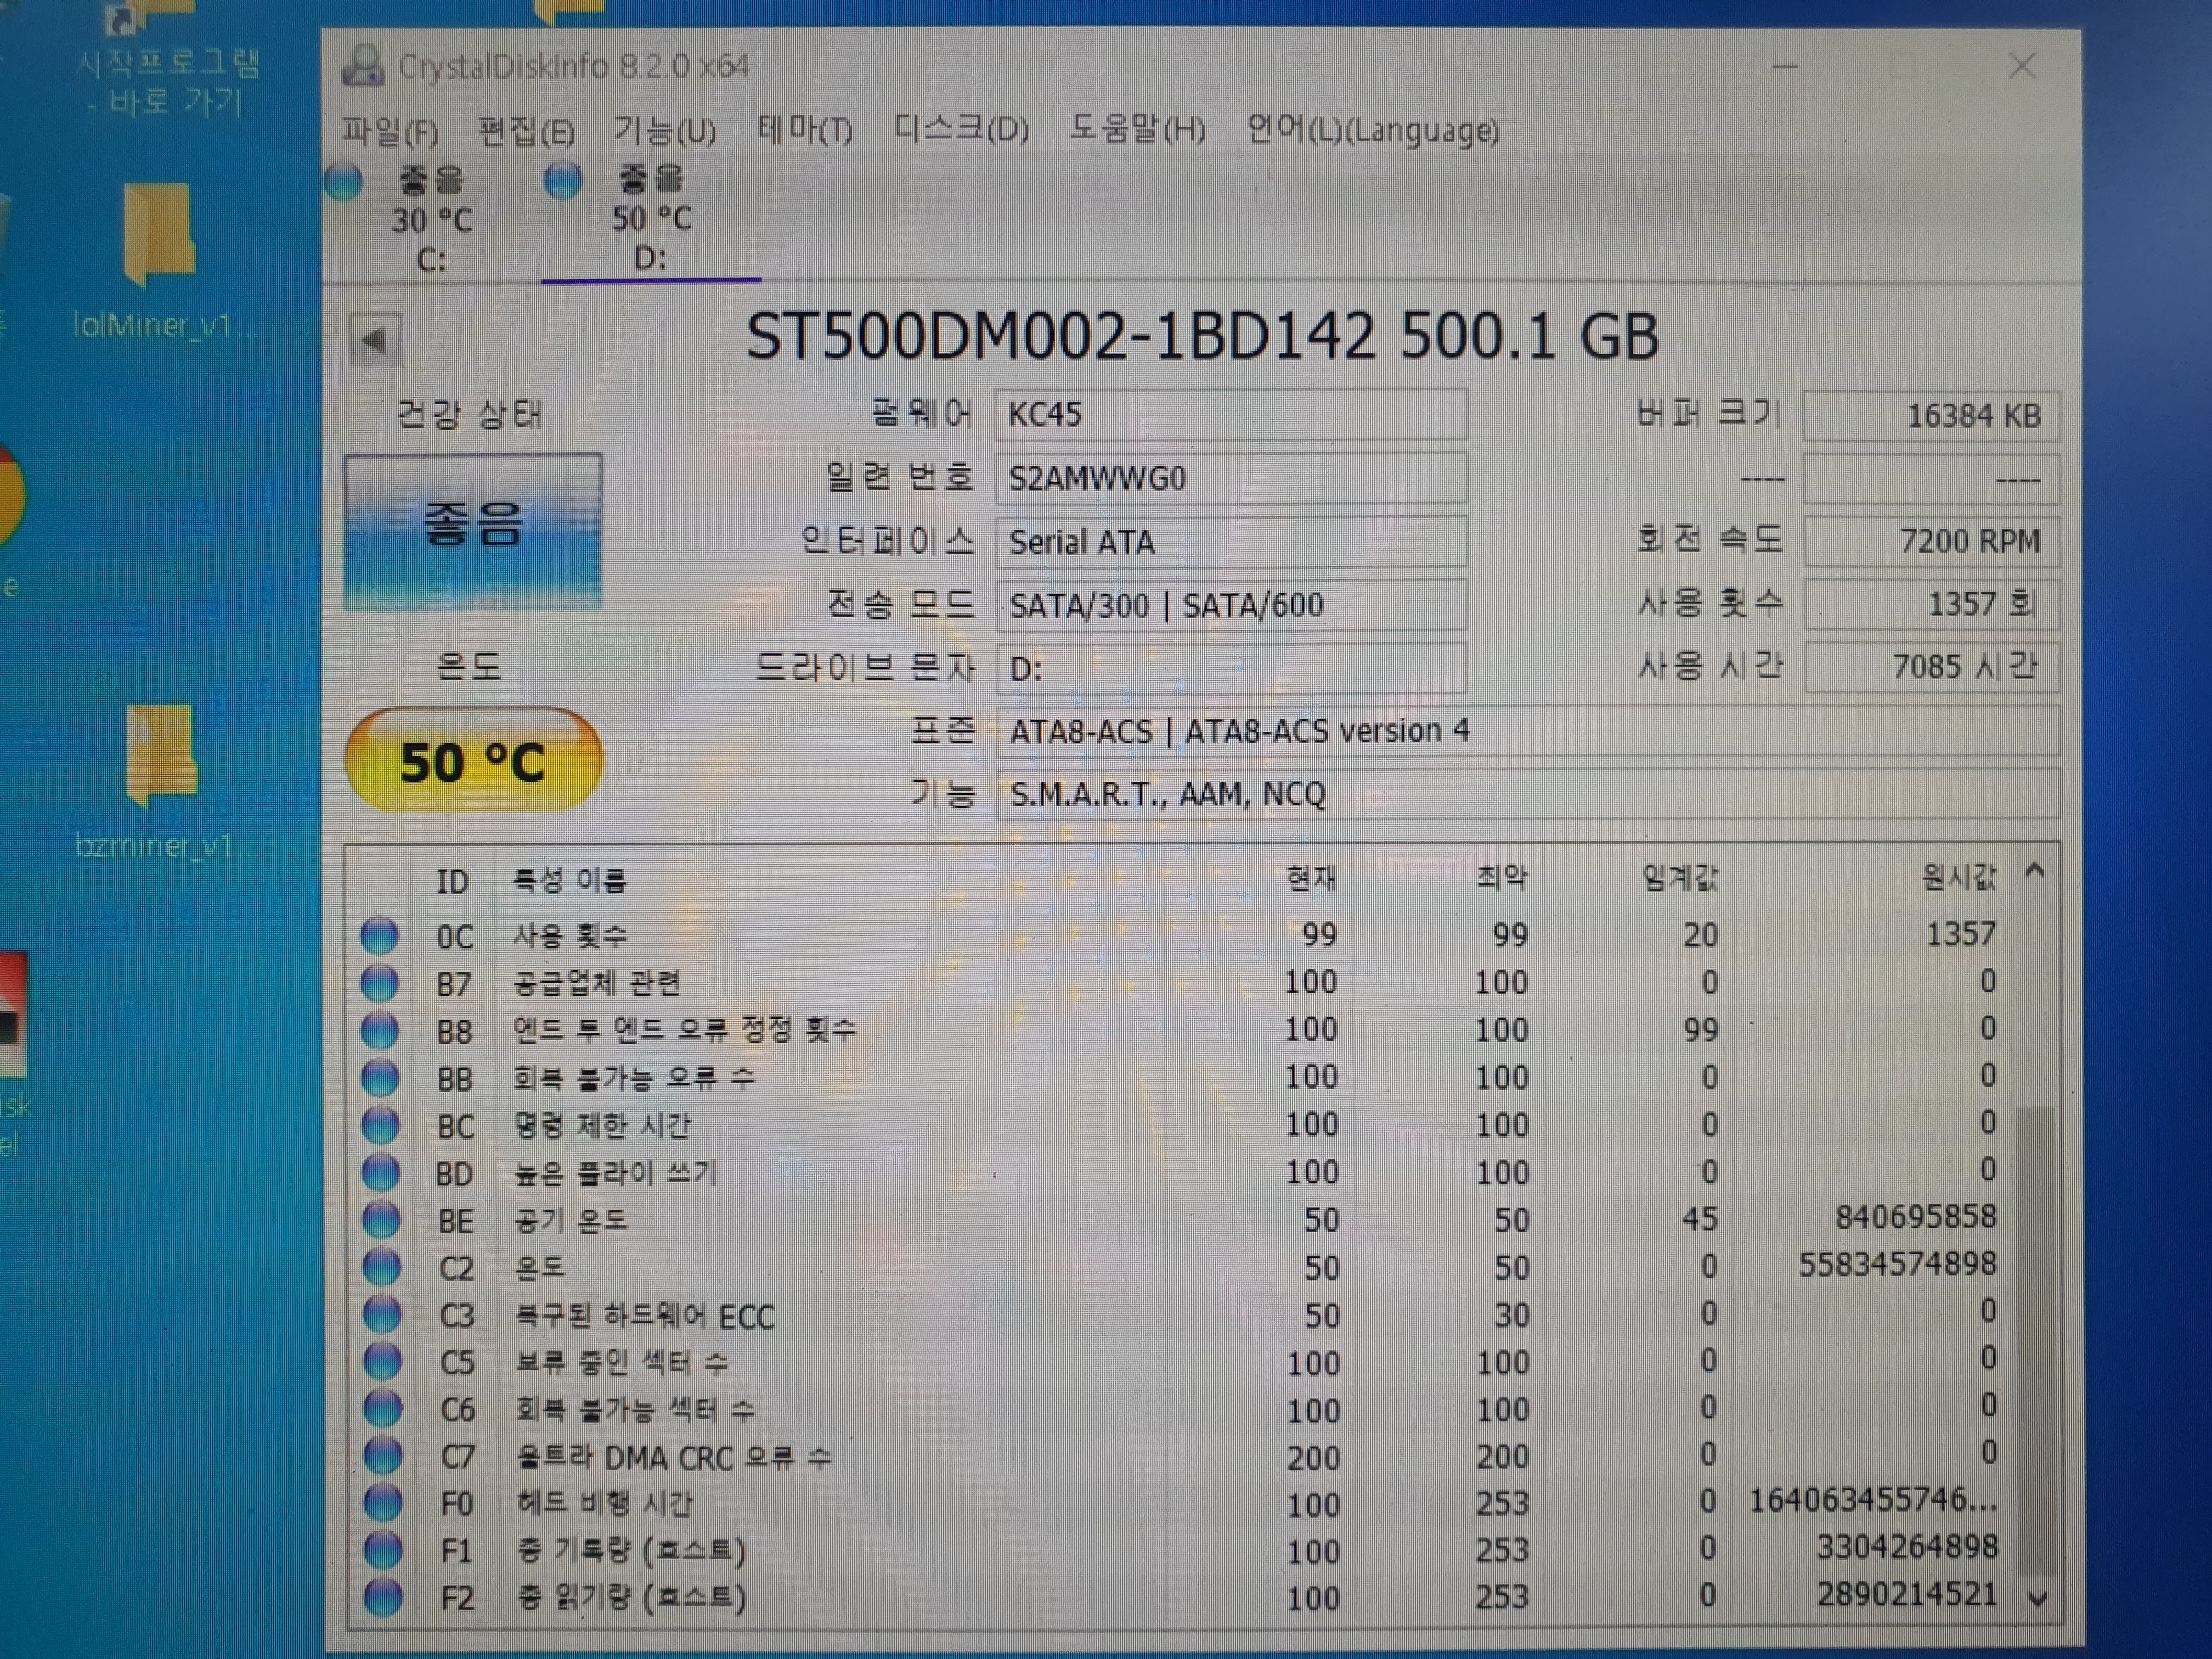Click the status orb for row BB
2212x1659 pixels.
pyautogui.click(x=380, y=1078)
